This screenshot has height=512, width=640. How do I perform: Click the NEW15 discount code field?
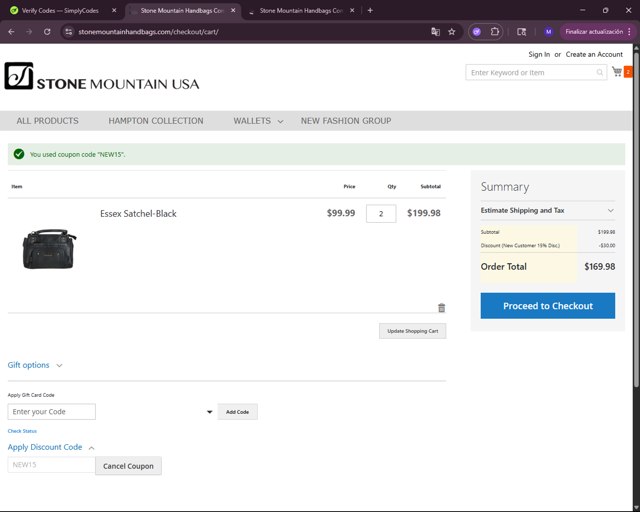tap(51, 465)
